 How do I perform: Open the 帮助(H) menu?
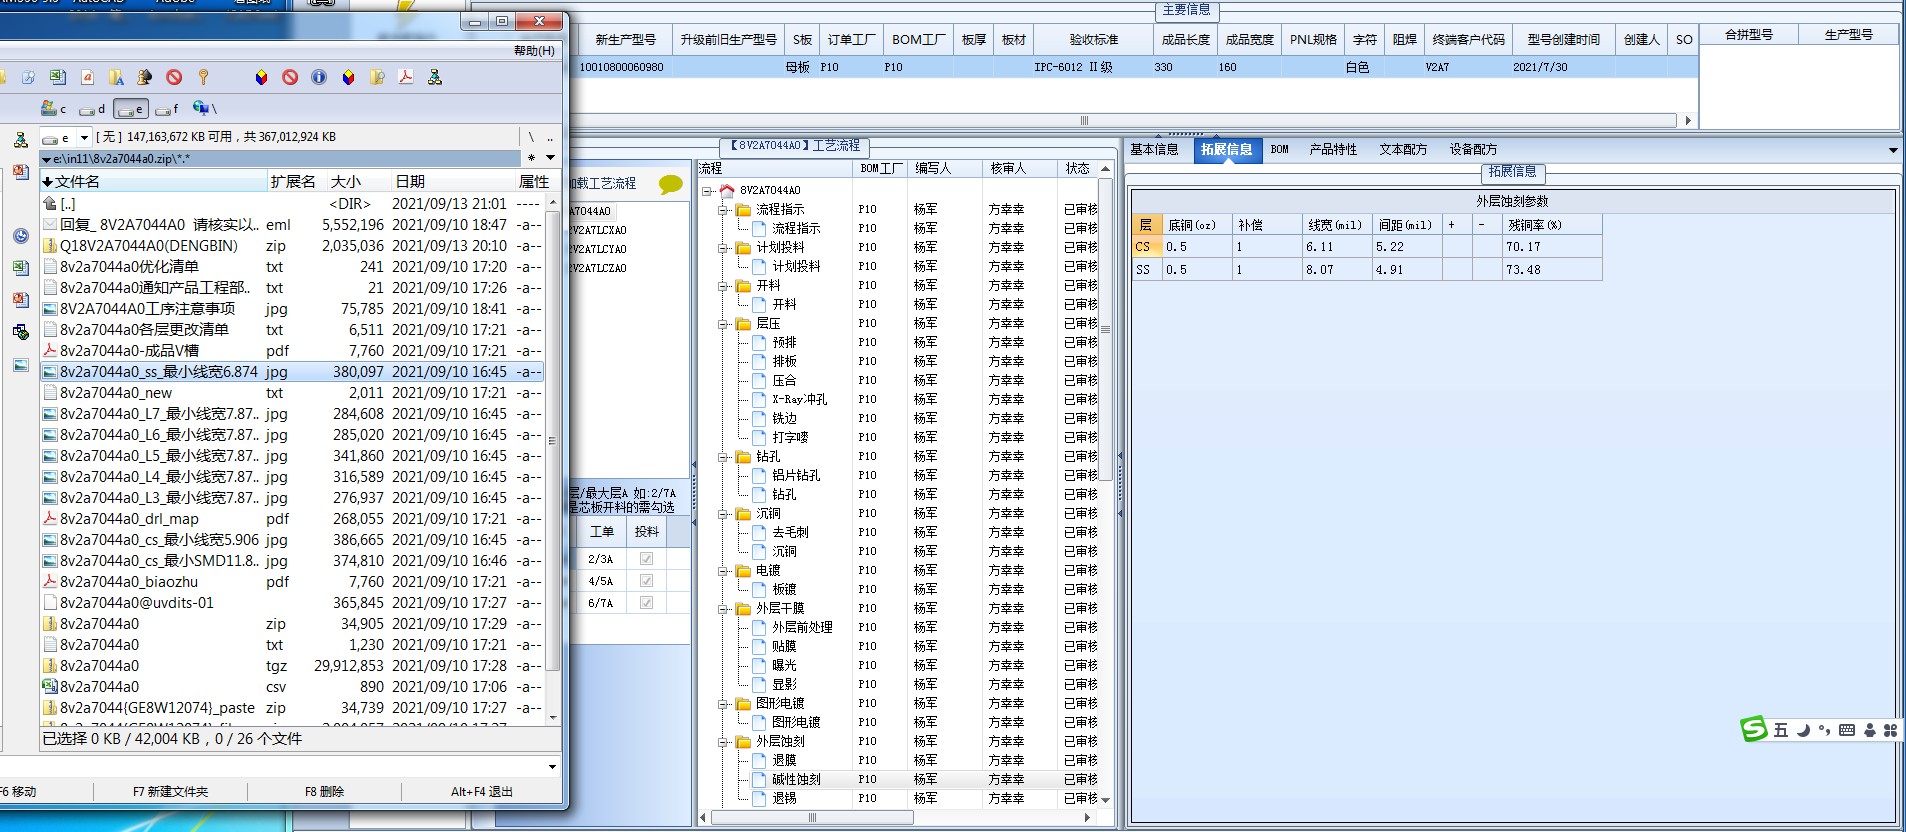pyautogui.click(x=534, y=50)
